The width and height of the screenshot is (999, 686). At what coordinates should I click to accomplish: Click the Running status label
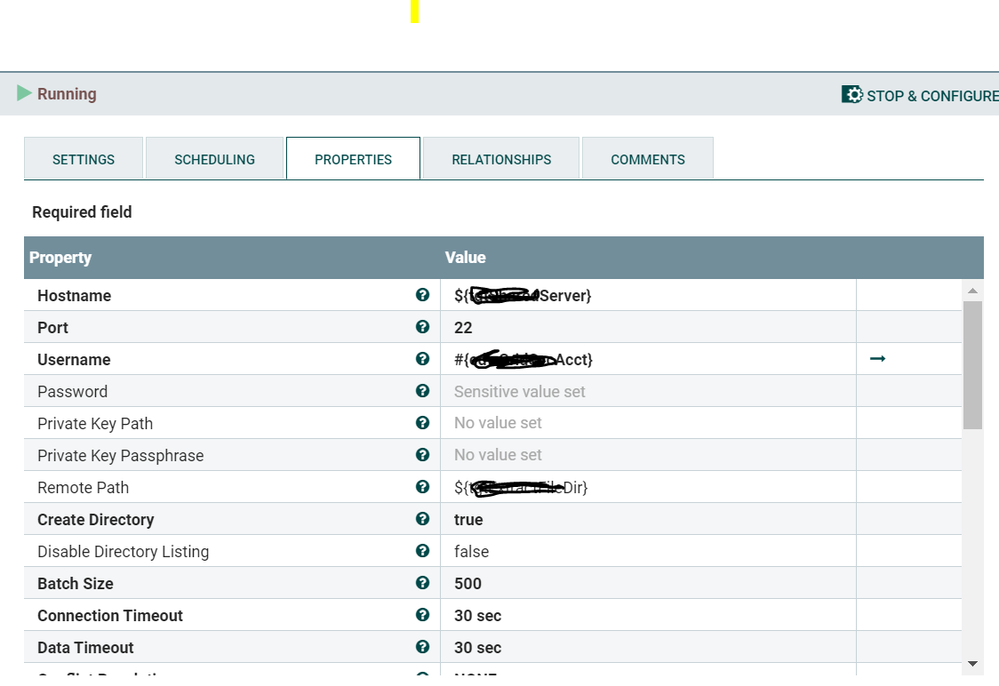click(67, 94)
